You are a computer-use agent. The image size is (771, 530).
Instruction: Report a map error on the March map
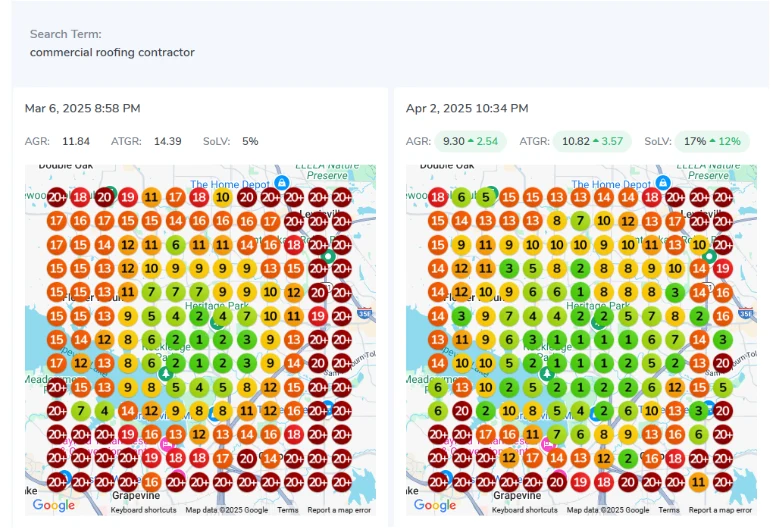point(340,510)
